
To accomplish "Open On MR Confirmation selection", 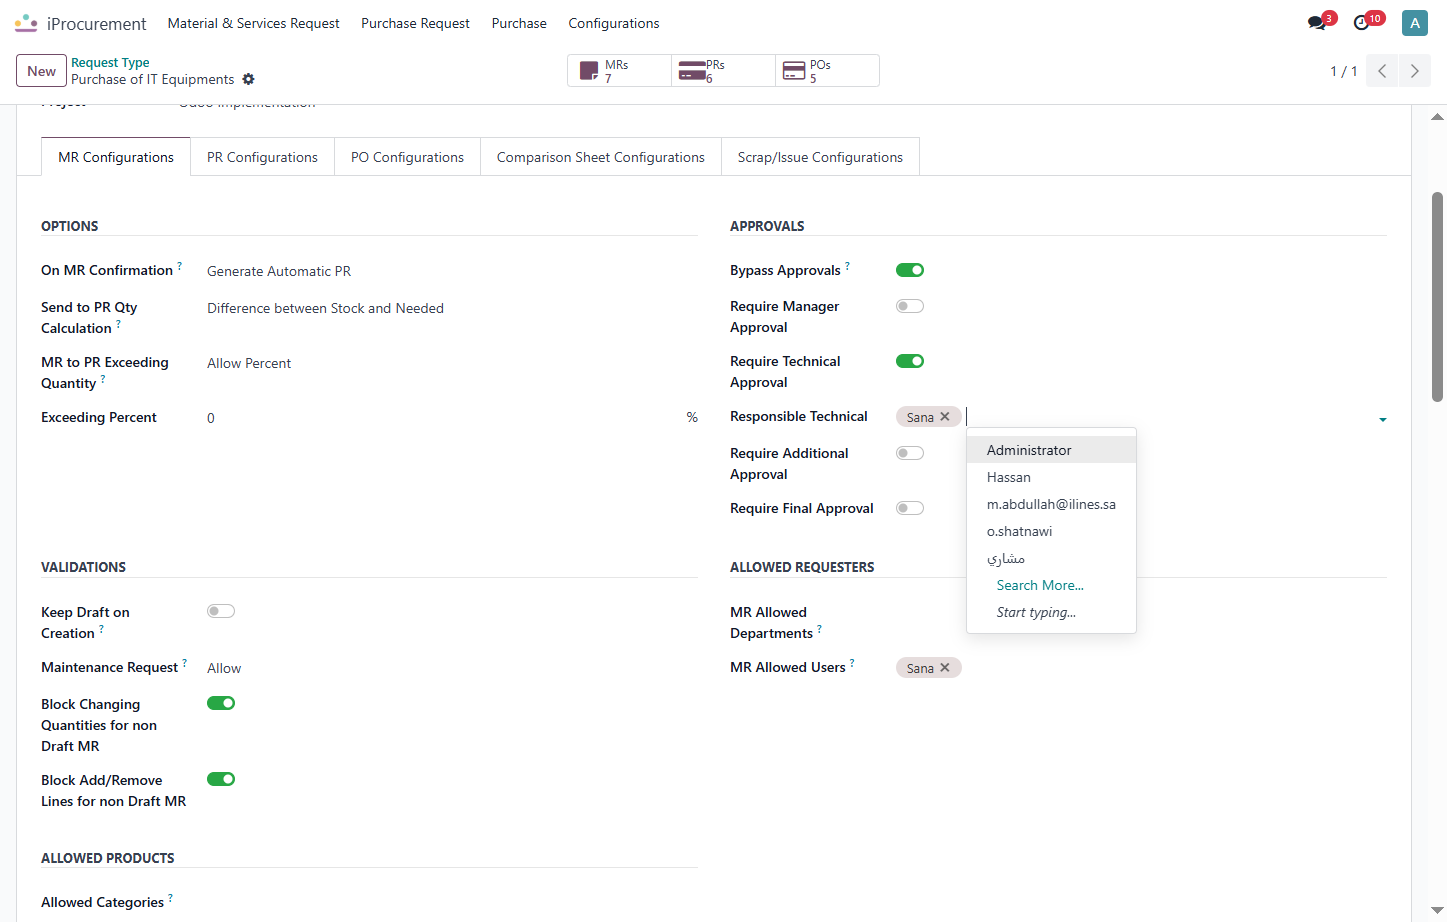I will (452, 271).
